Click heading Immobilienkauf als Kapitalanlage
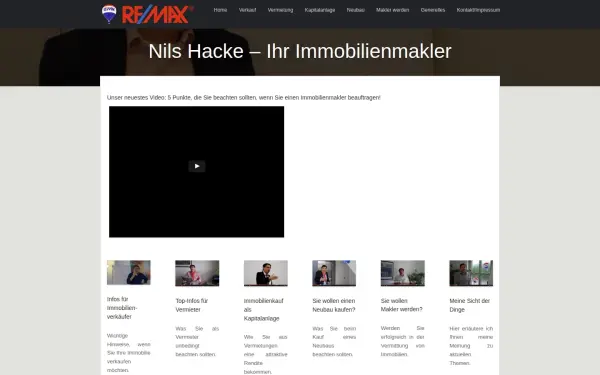The image size is (600, 375). 264,309
